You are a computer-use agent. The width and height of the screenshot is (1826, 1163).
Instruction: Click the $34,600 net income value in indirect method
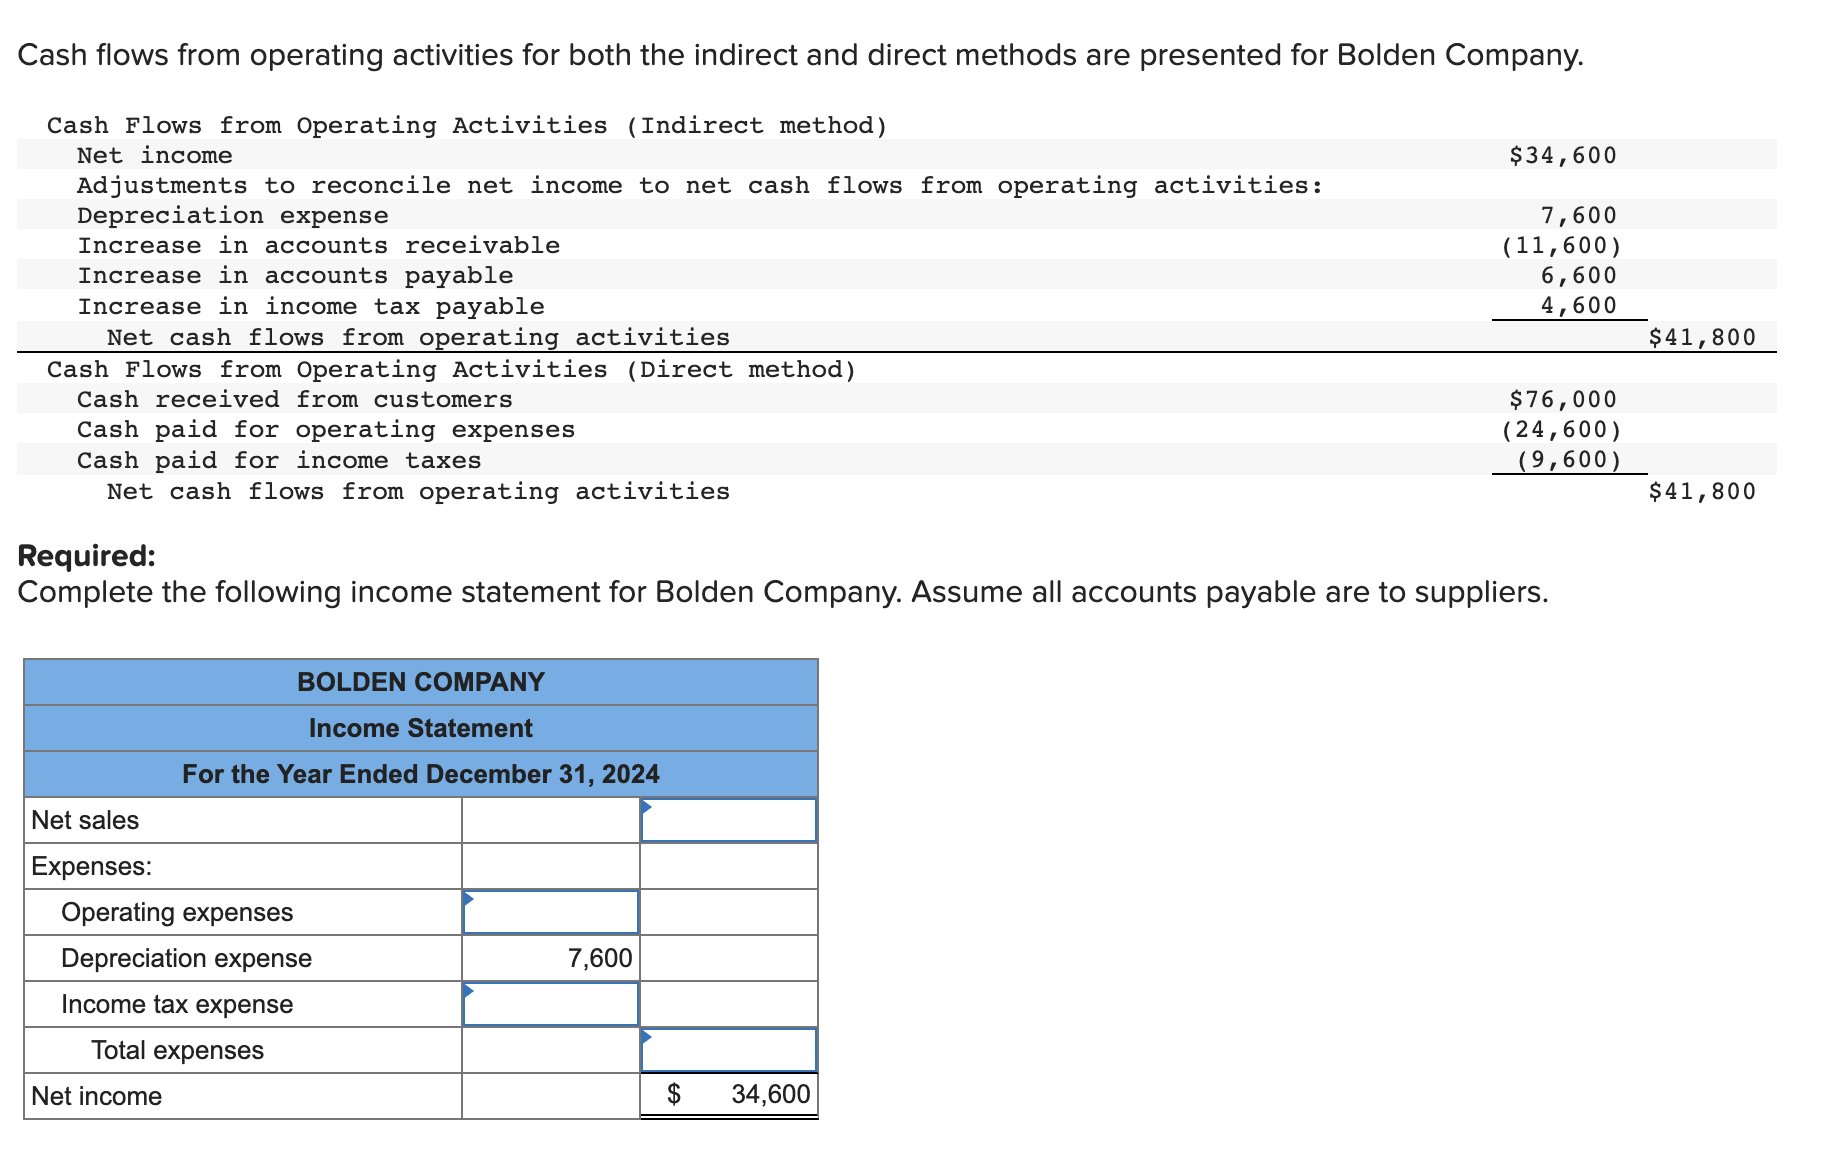pos(1563,155)
